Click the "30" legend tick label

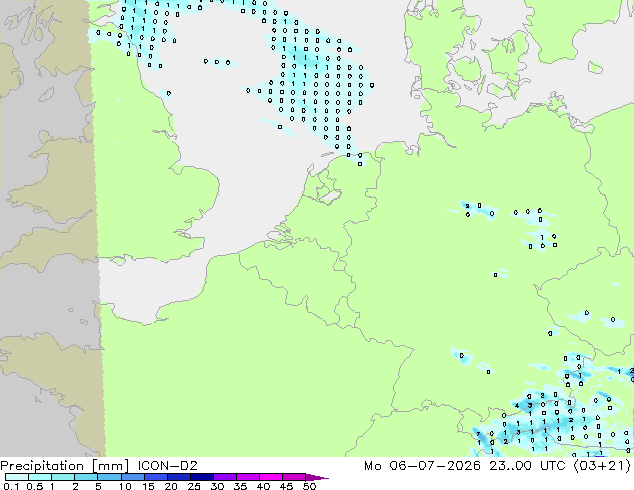click(x=218, y=486)
